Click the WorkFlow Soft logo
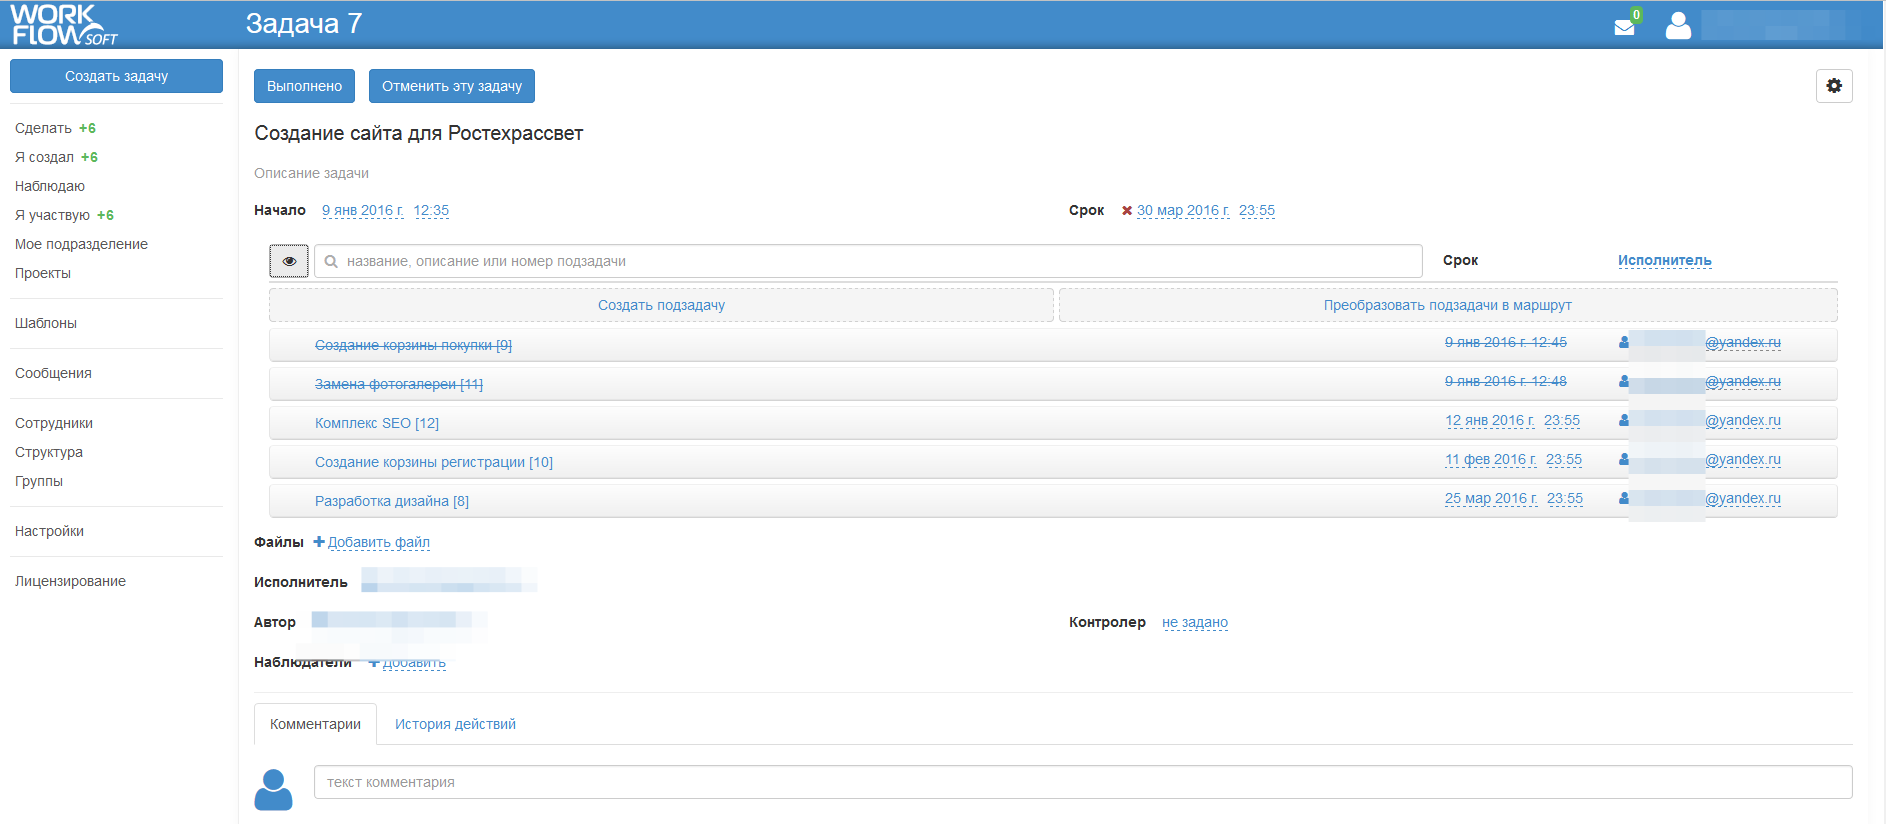Image resolution: width=1886 pixels, height=824 pixels. pos(64,25)
